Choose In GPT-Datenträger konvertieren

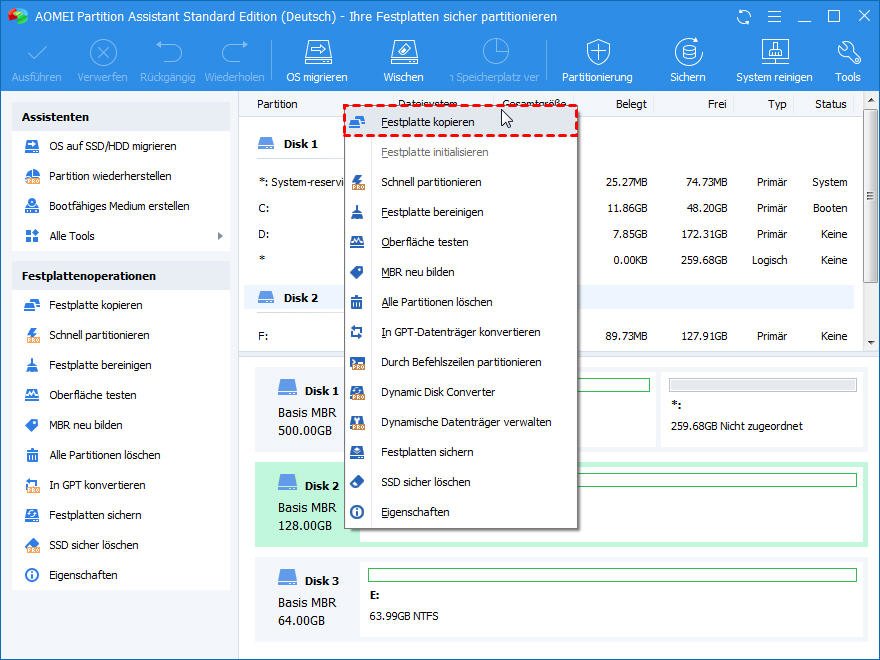click(x=461, y=332)
